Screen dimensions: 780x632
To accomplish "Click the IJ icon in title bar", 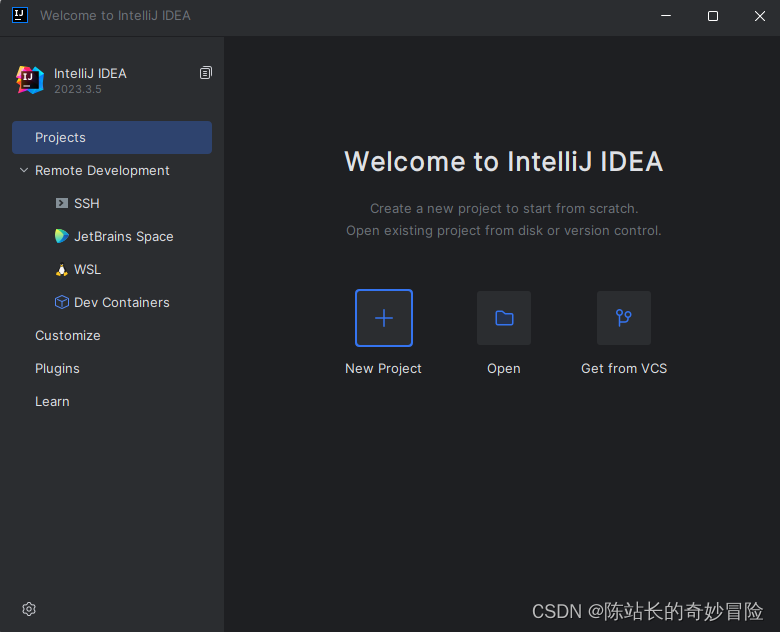I will (x=19, y=15).
